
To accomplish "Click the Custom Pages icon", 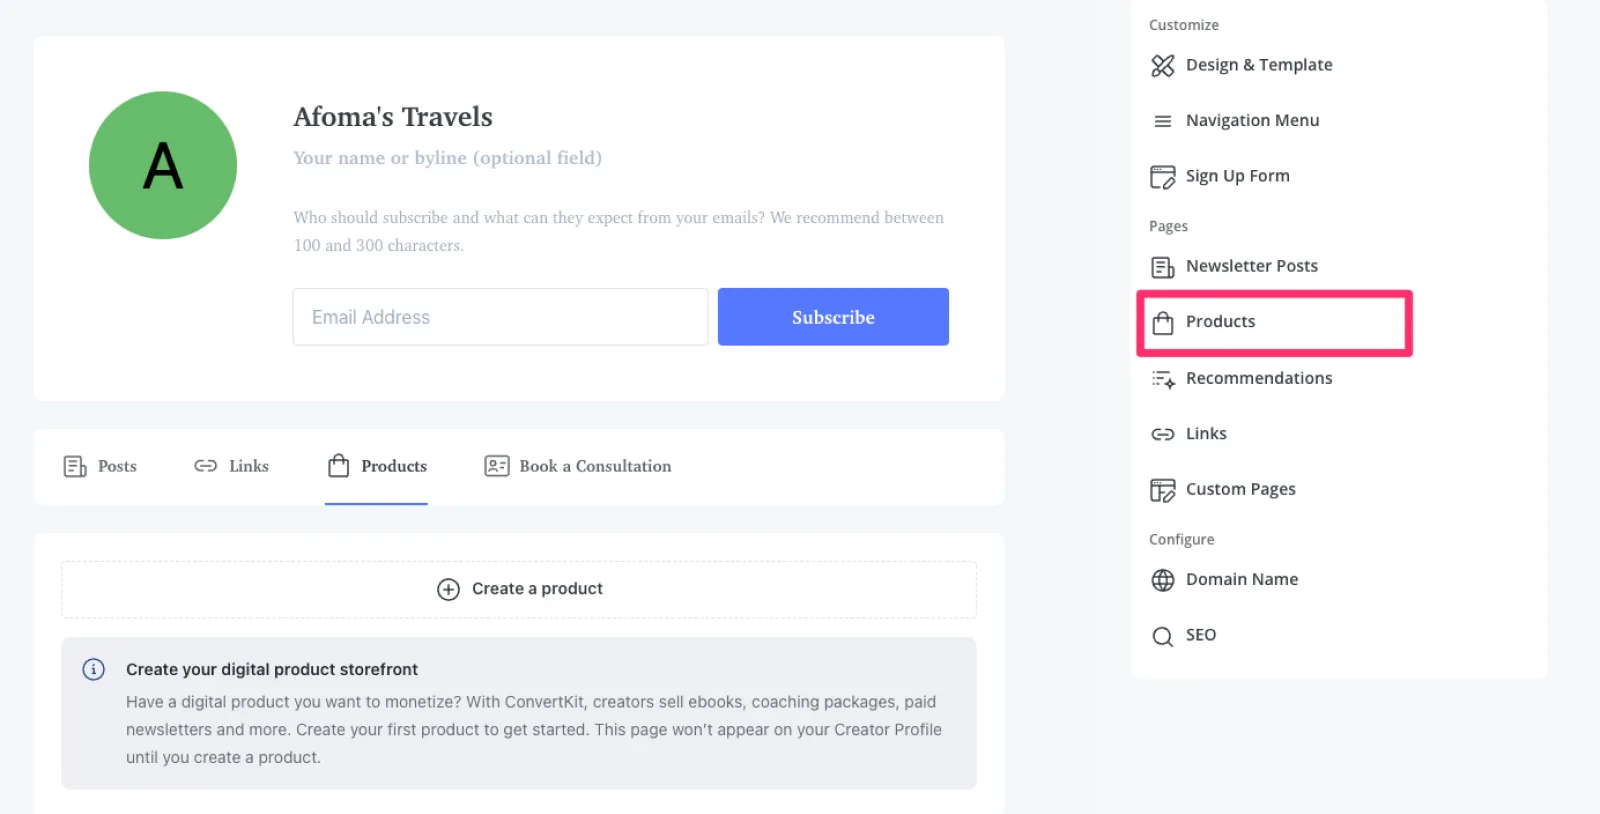I will click(1162, 490).
